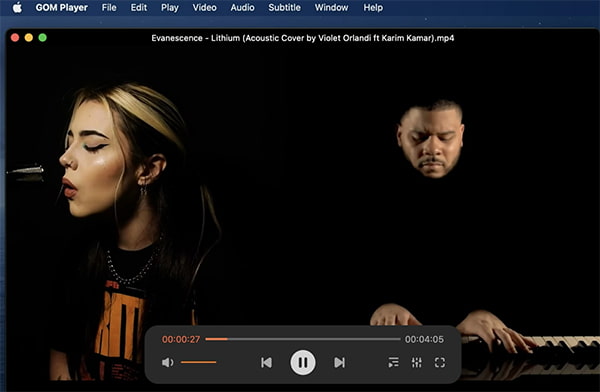This screenshot has width=600, height=392.
Task: Seek on the playback progress bar
Action: [303, 339]
